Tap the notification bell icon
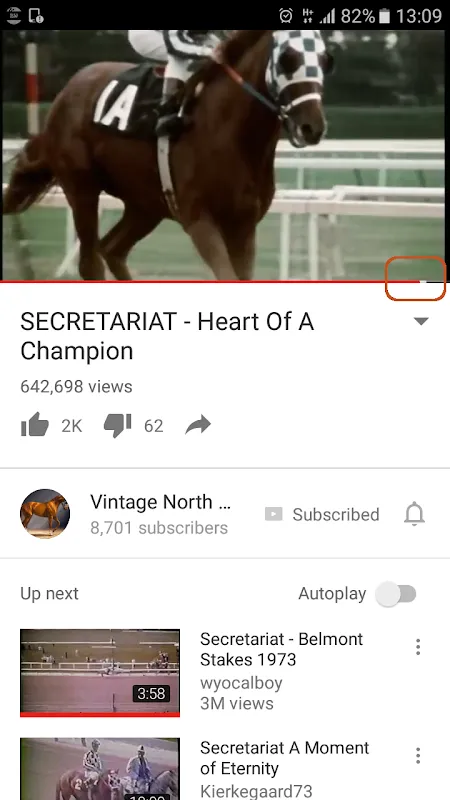Screen dimensions: 450x800 (414, 514)
